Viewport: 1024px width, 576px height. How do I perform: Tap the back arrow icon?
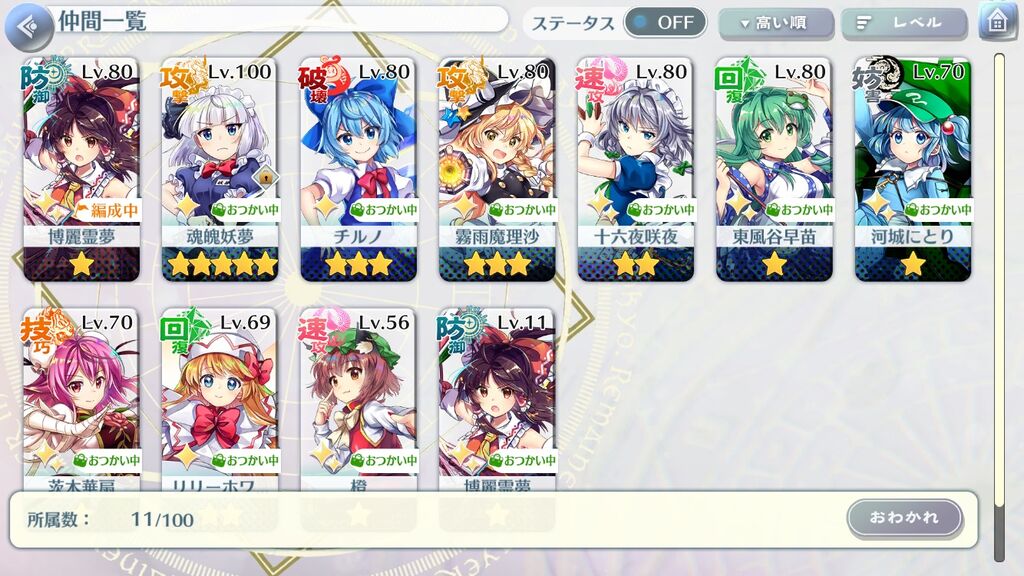click(x=29, y=27)
